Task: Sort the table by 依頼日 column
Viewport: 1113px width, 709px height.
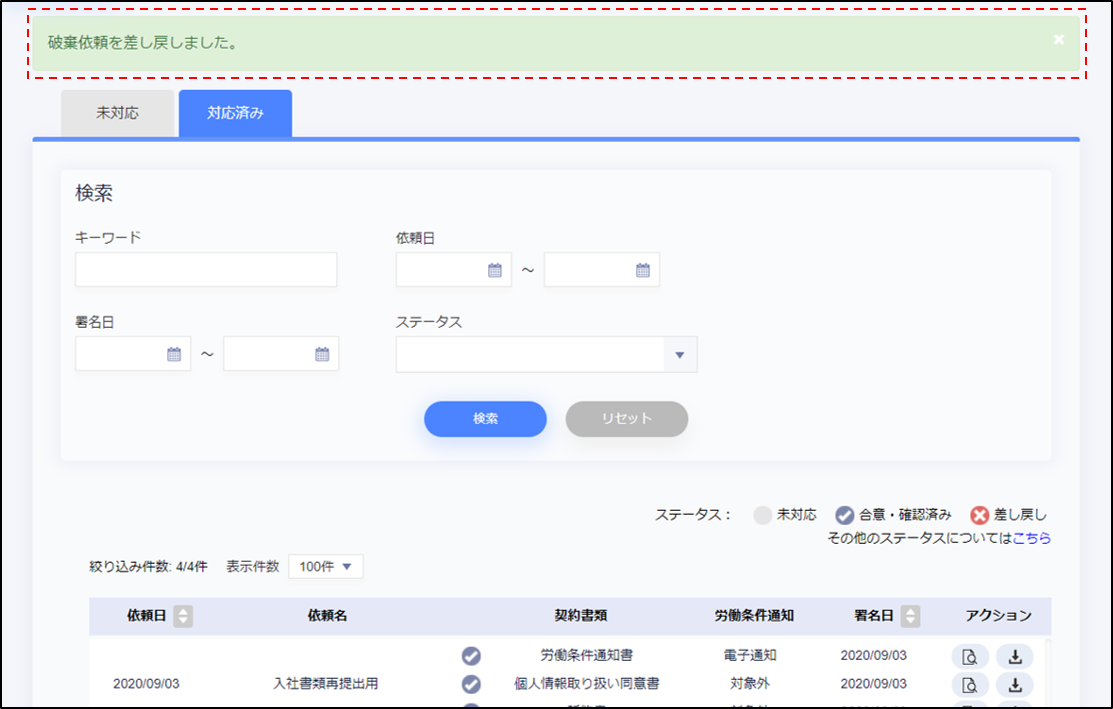Action: pos(182,616)
